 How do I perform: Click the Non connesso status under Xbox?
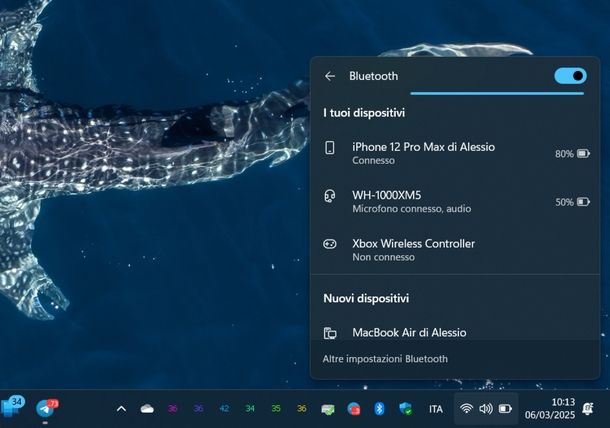pyautogui.click(x=384, y=257)
